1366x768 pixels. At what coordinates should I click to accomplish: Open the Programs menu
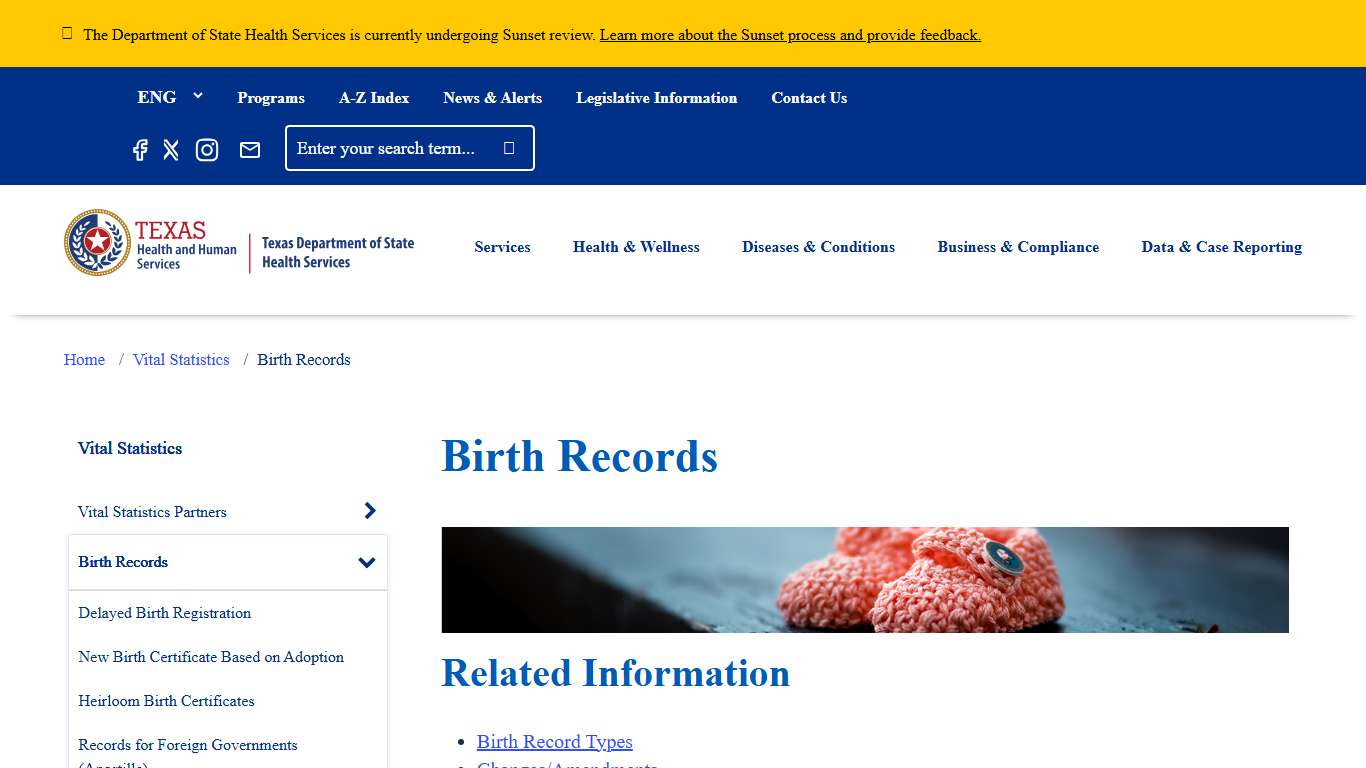[x=270, y=97]
